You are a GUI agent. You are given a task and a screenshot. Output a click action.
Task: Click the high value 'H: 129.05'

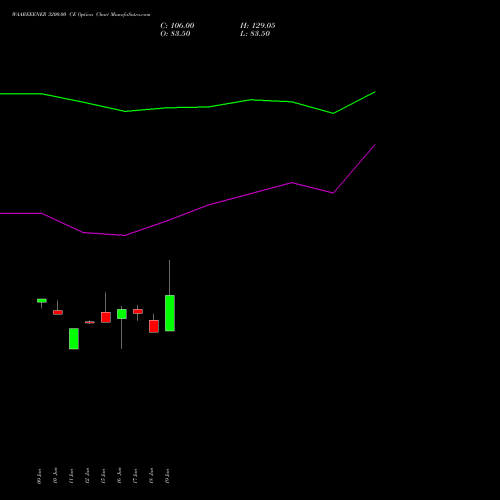257,26
